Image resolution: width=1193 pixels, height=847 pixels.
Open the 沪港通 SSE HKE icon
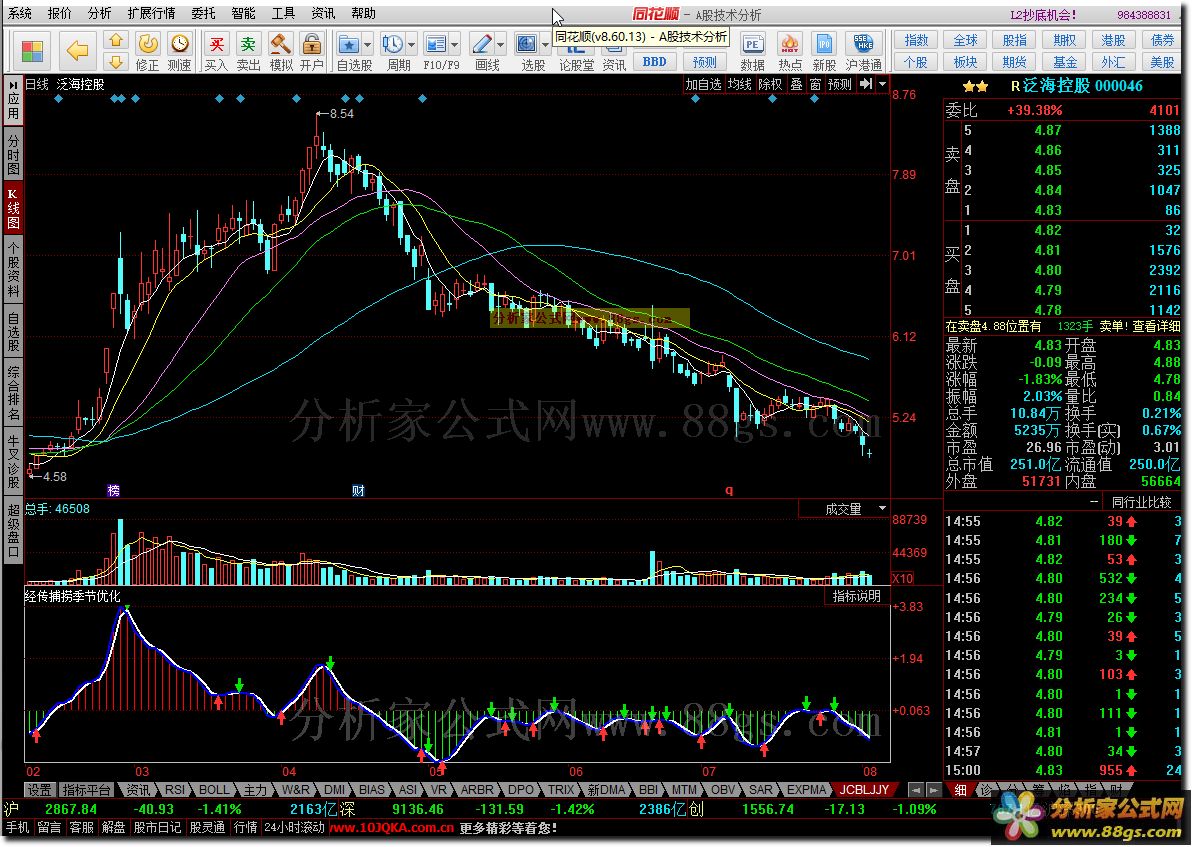[x=863, y=43]
